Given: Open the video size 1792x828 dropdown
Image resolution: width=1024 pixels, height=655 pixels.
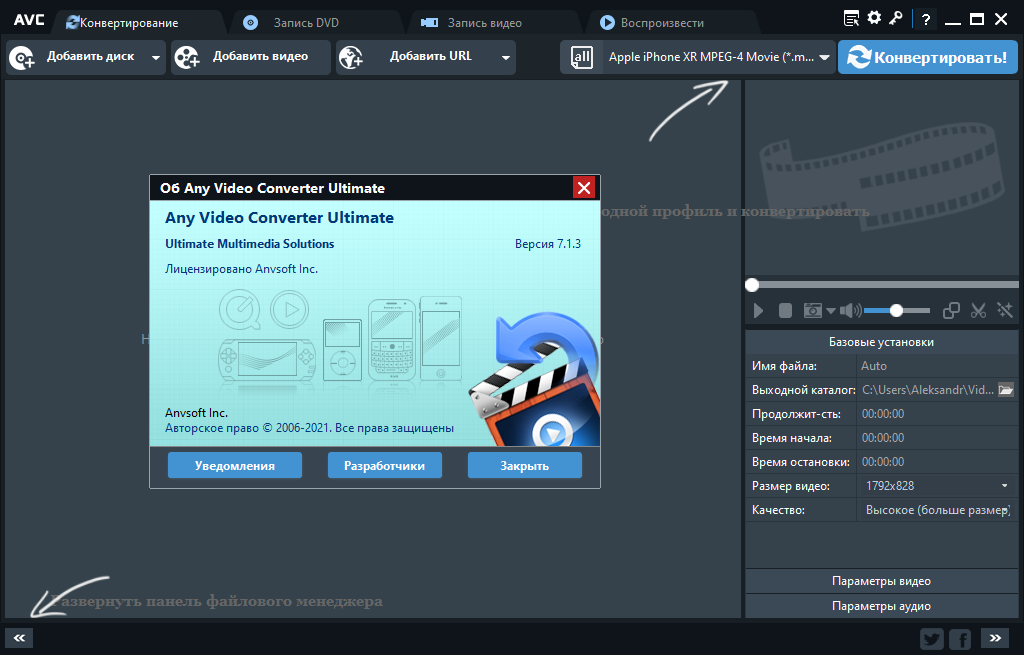Looking at the screenshot, I should [937, 486].
